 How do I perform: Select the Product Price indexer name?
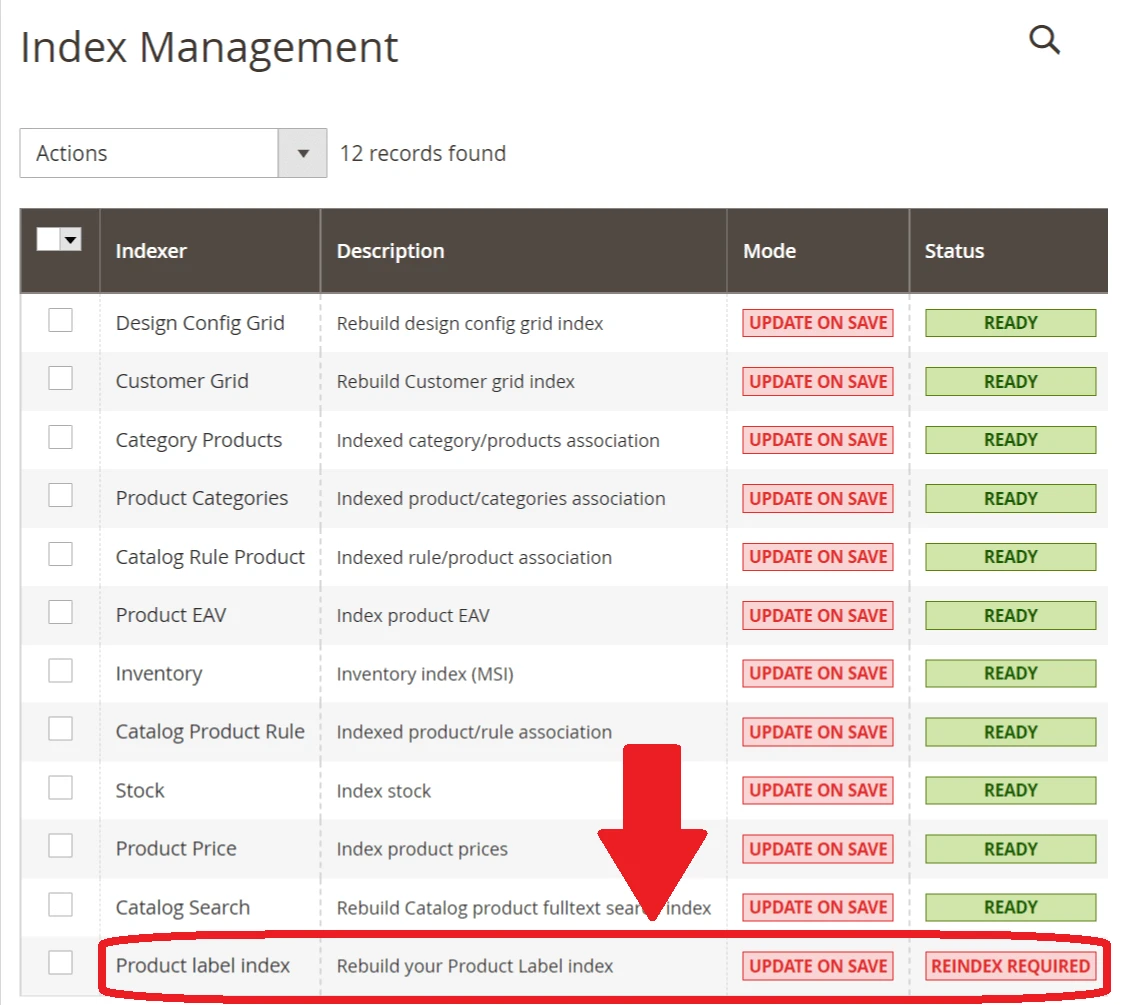[176, 849]
